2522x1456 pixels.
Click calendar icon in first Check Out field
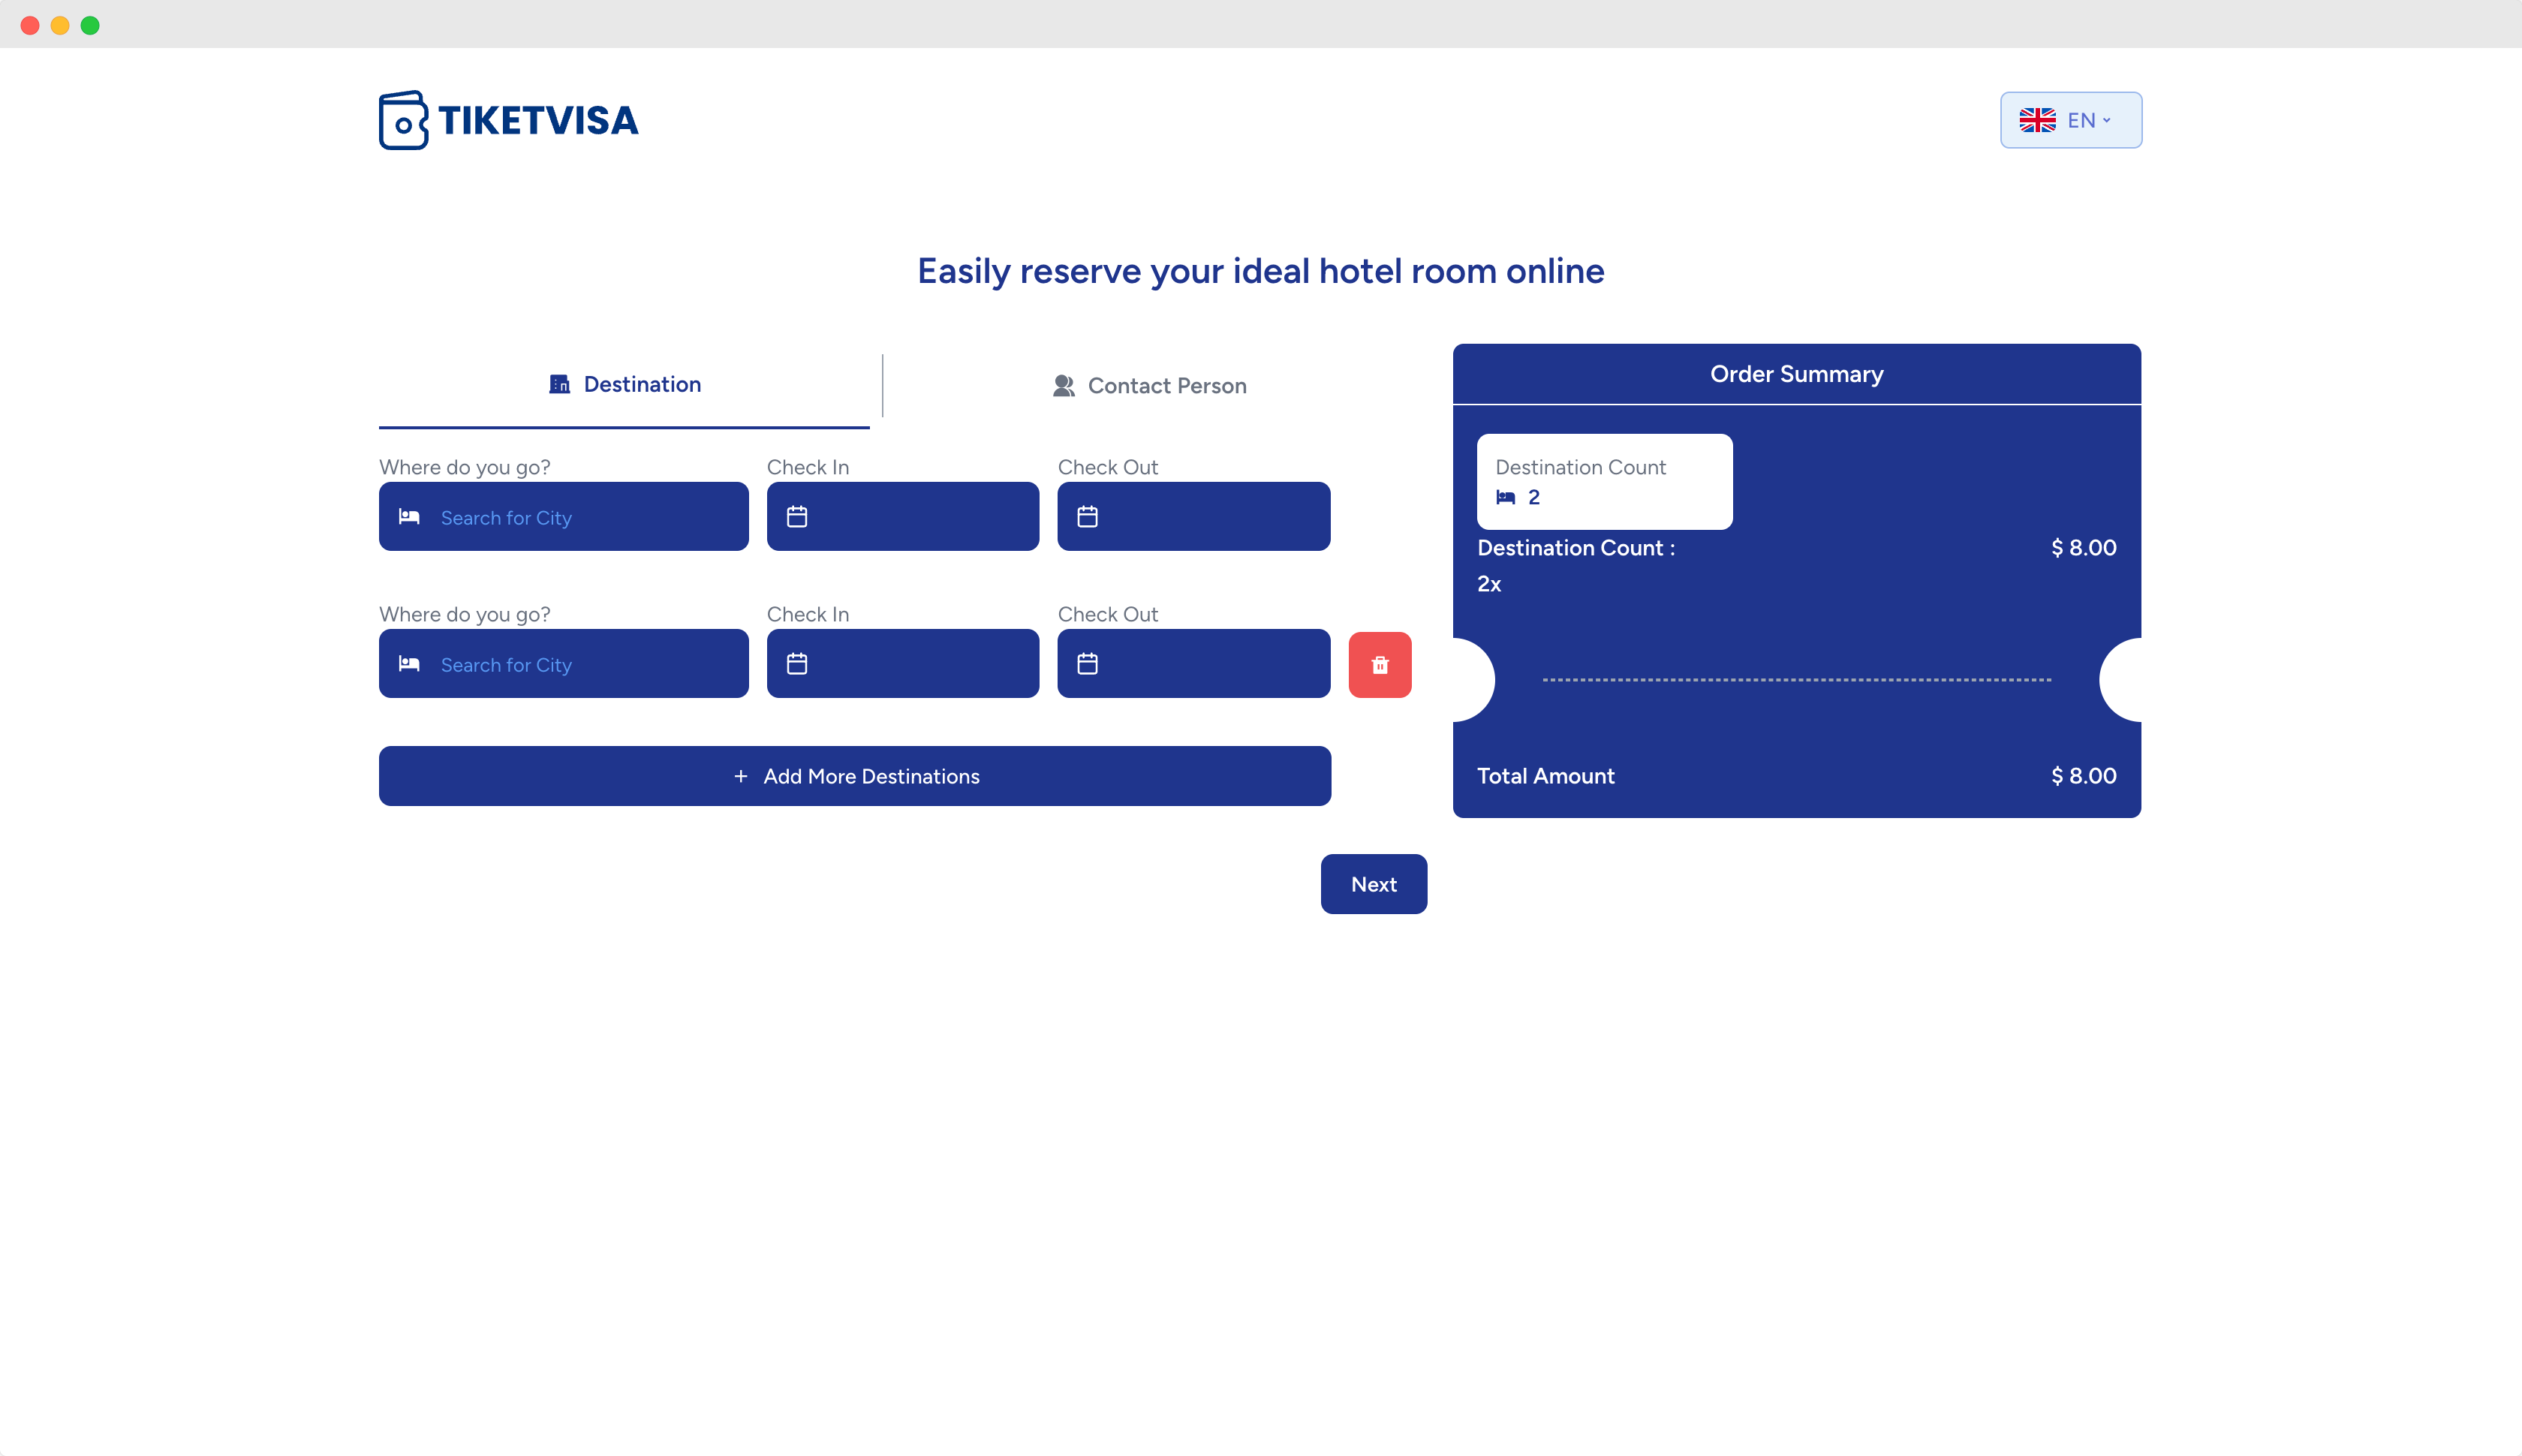coord(1088,517)
